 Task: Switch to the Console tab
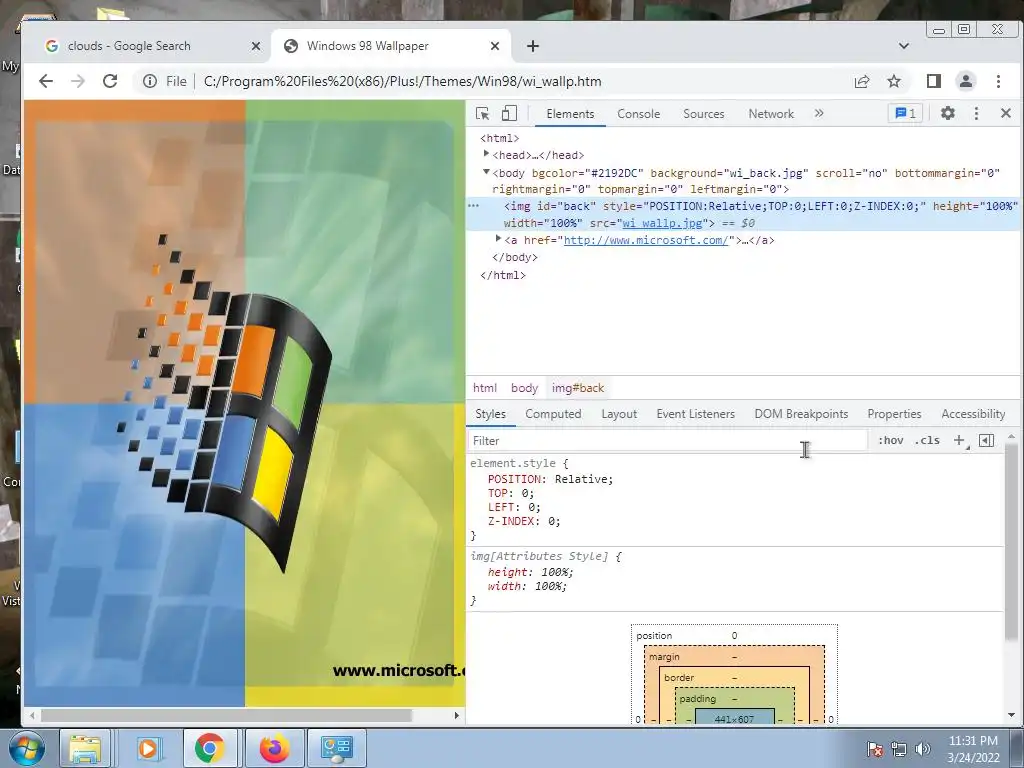coord(638,114)
